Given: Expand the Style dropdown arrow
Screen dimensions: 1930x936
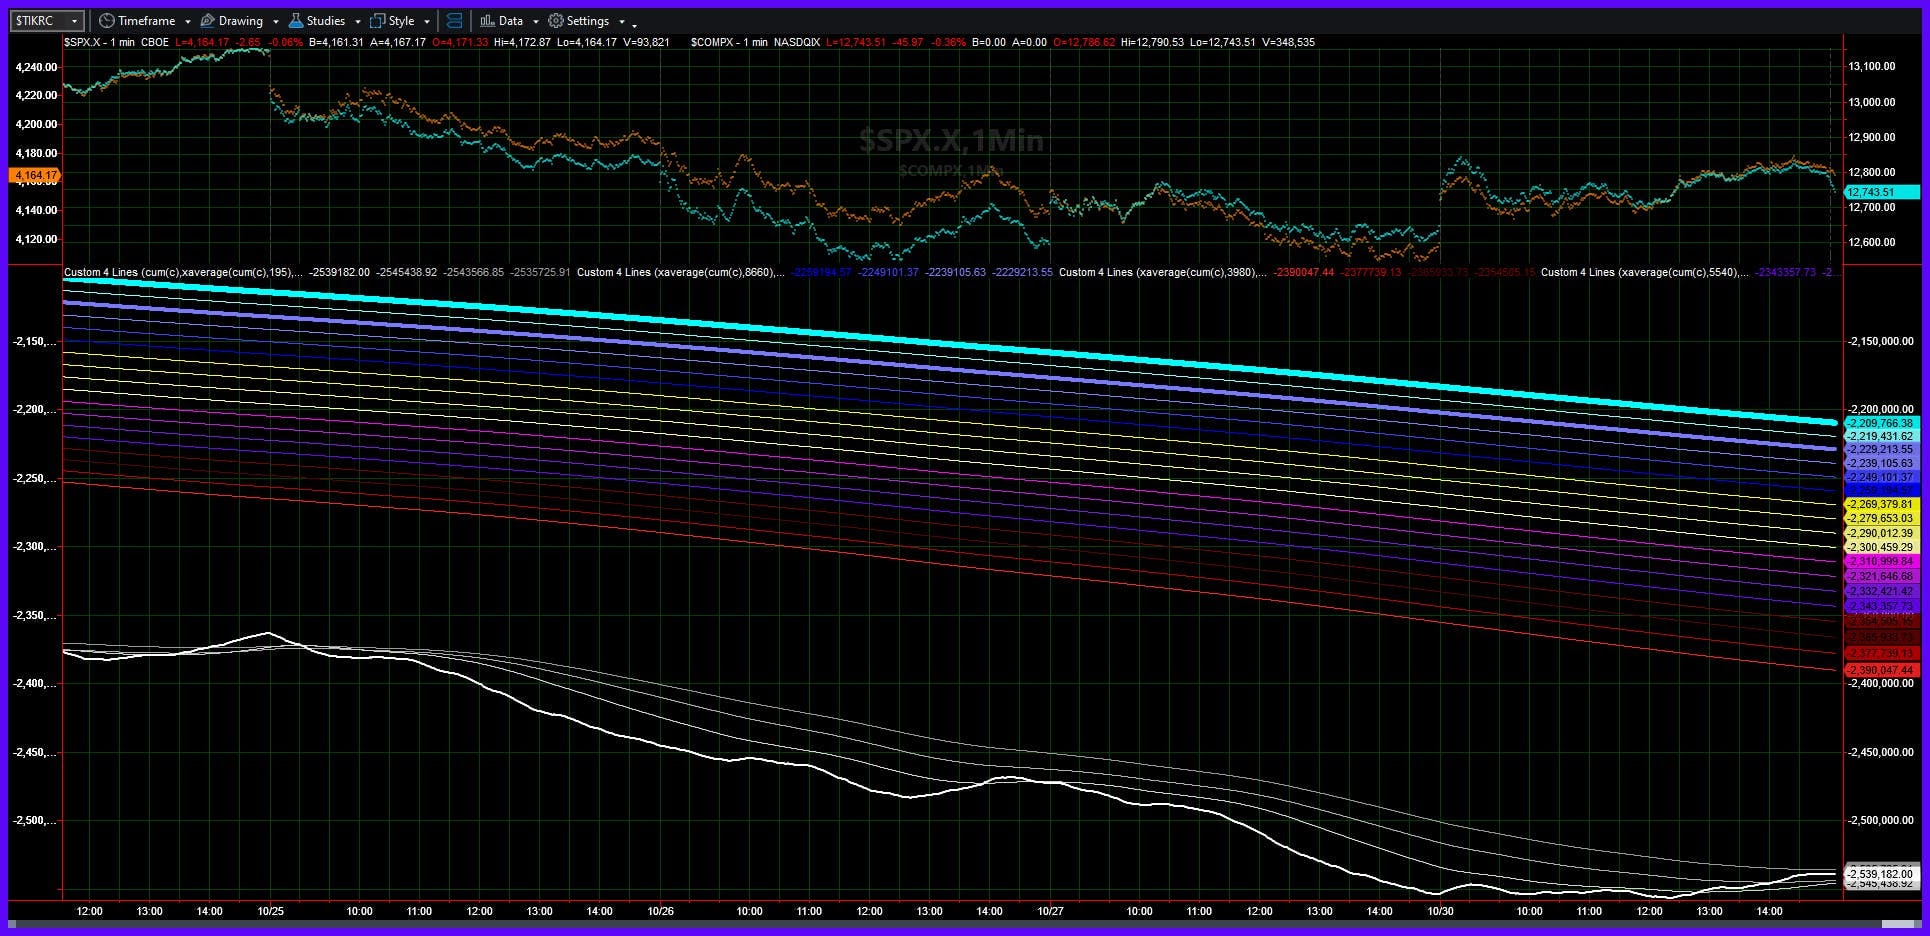Looking at the screenshot, I should tap(427, 21).
